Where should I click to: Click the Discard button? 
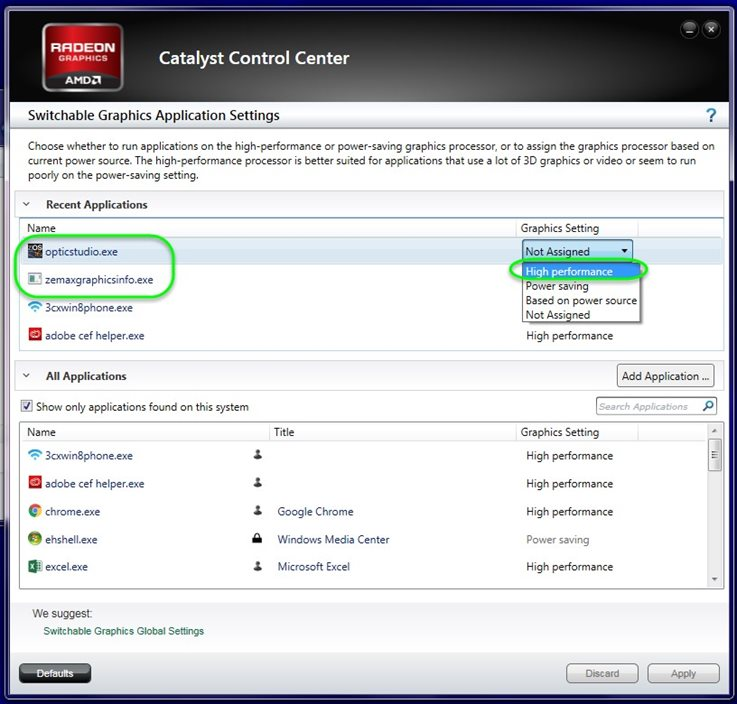coord(602,673)
